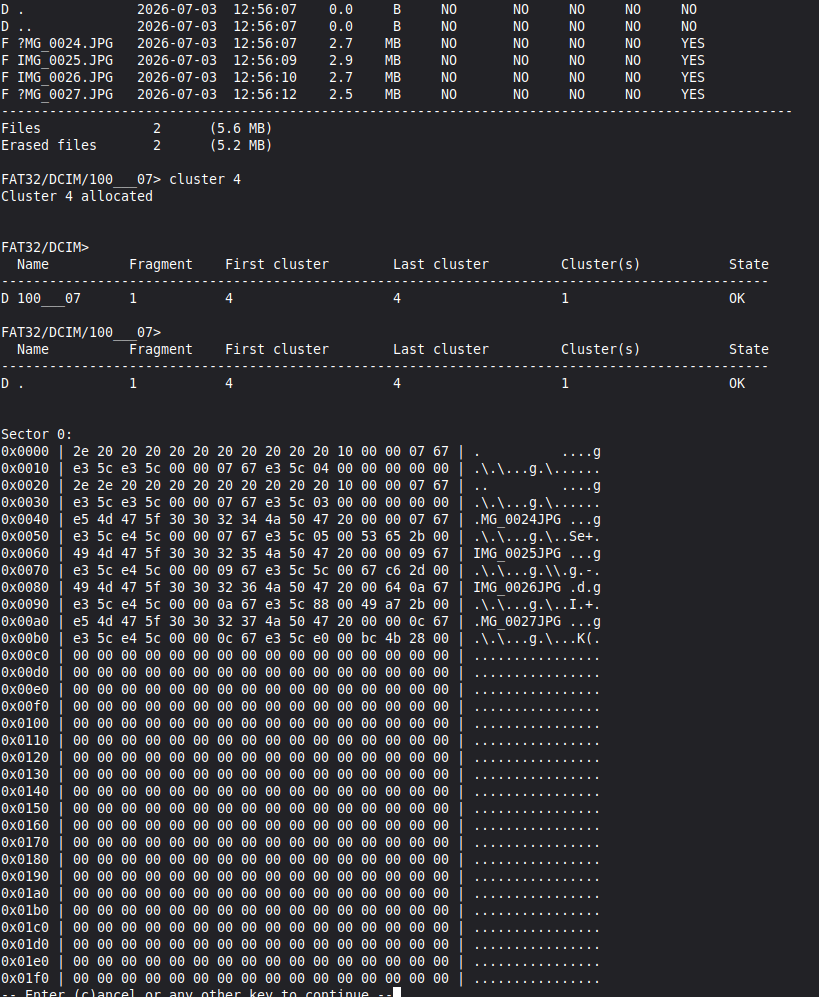Click the FAT32/DCIM> prompt line
The width and height of the screenshot is (819, 997).
pyautogui.click(x=45, y=247)
